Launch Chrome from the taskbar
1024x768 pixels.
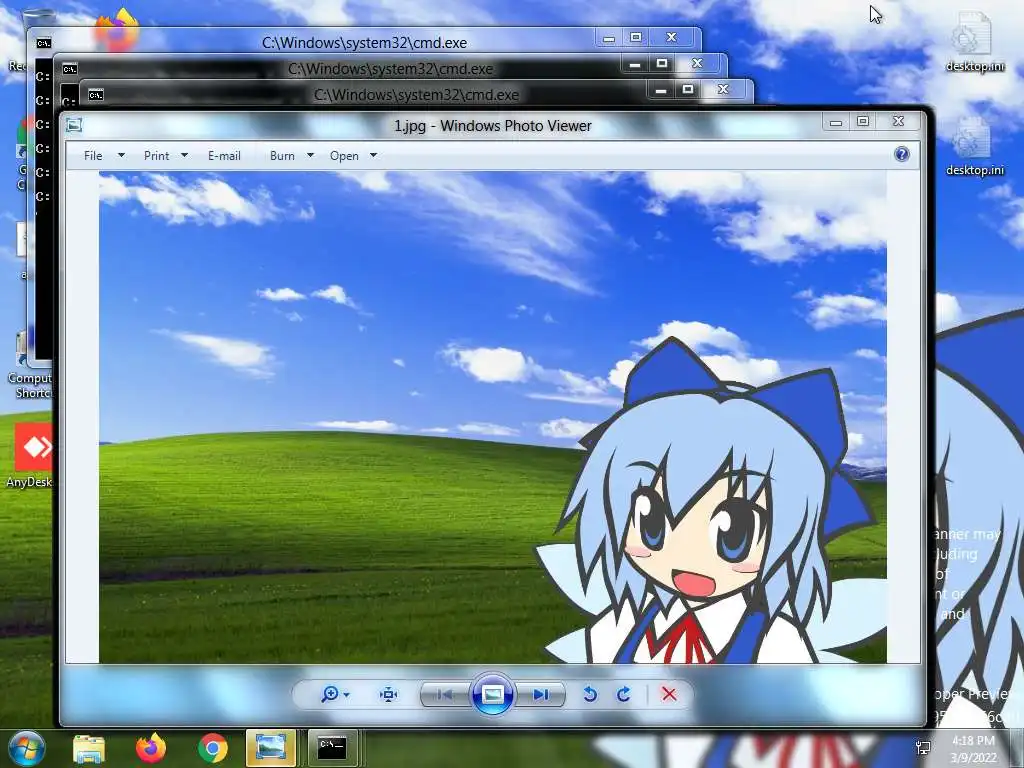(212, 748)
